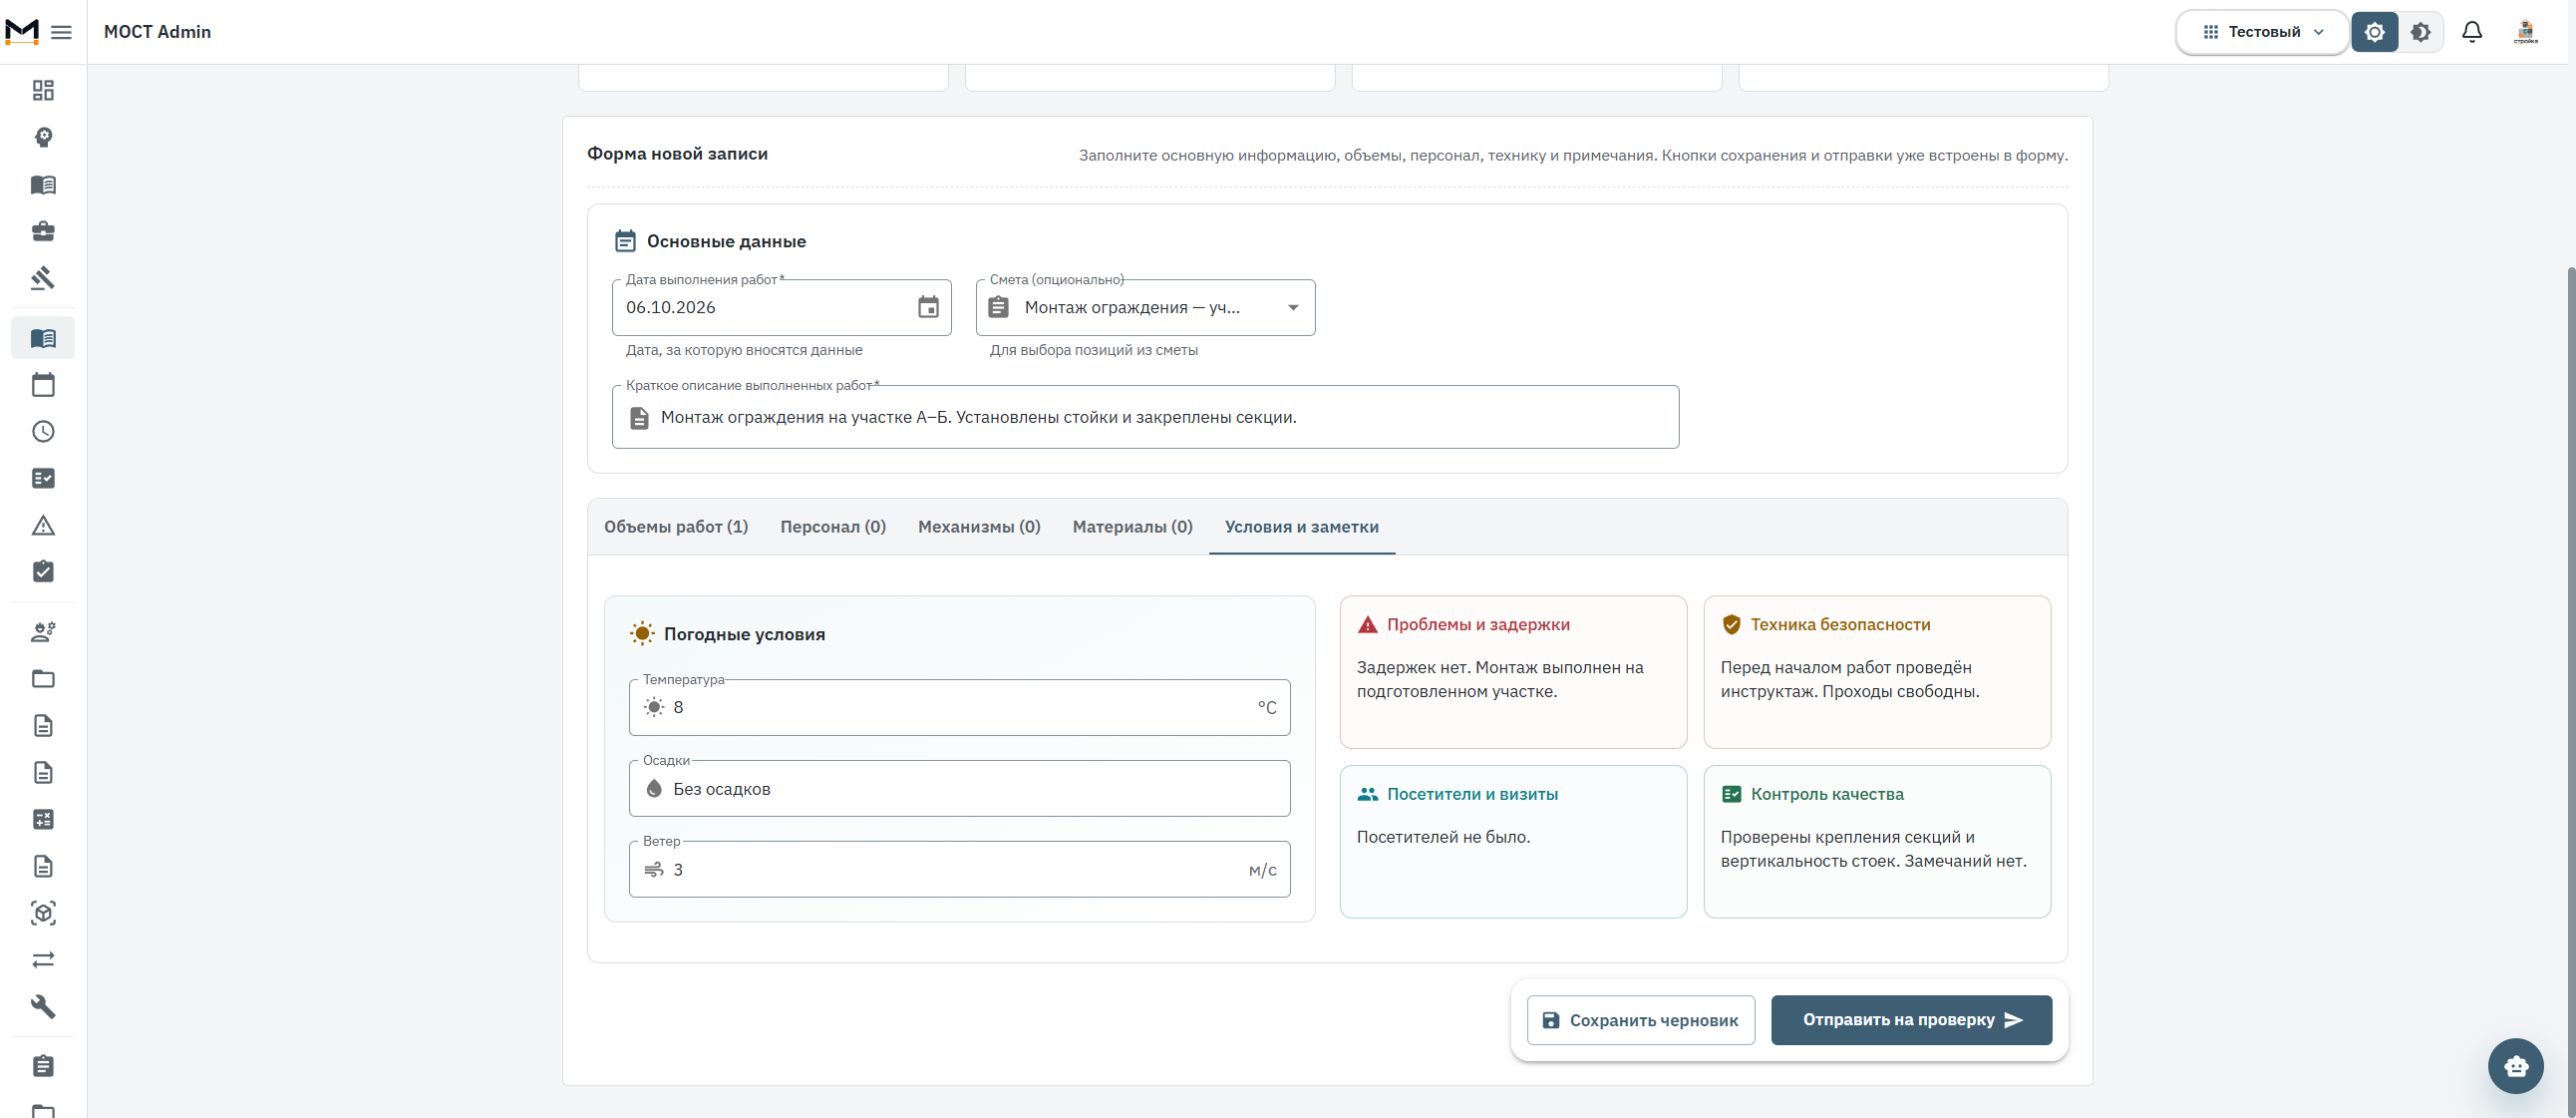Screen dimensions: 2576x1118
Task: Switch to light theme sun button
Action: tap(2375, 32)
